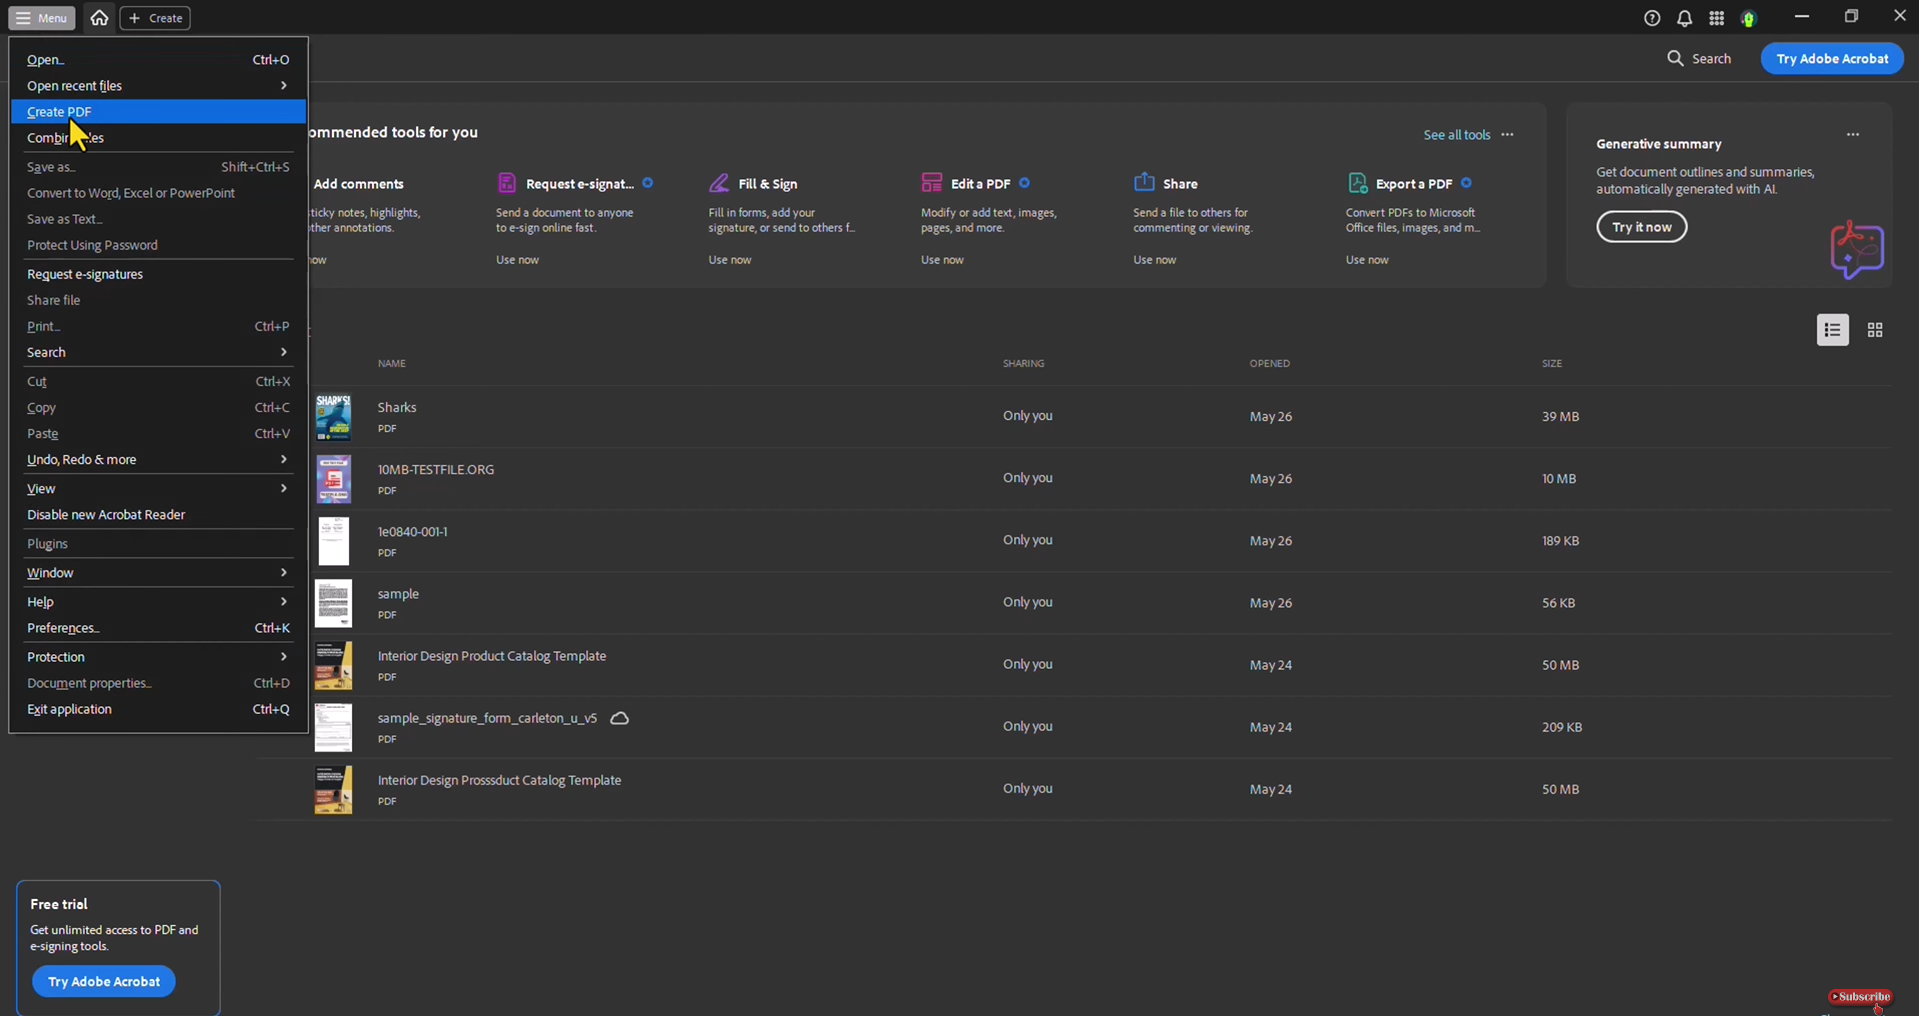Open the user profile avatar
Viewport: 1919px width, 1016px height.
tap(1748, 18)
